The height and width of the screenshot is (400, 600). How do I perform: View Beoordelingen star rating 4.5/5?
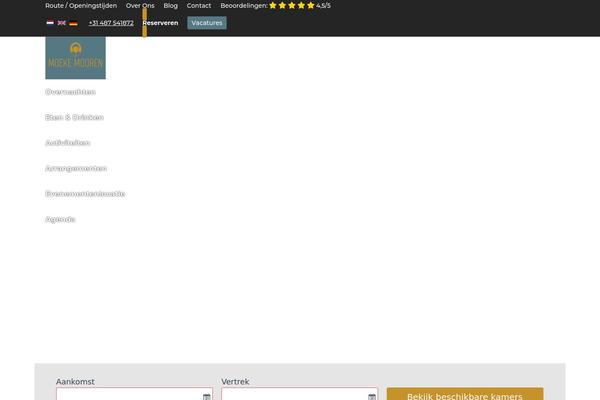click(x=276, y=6)
